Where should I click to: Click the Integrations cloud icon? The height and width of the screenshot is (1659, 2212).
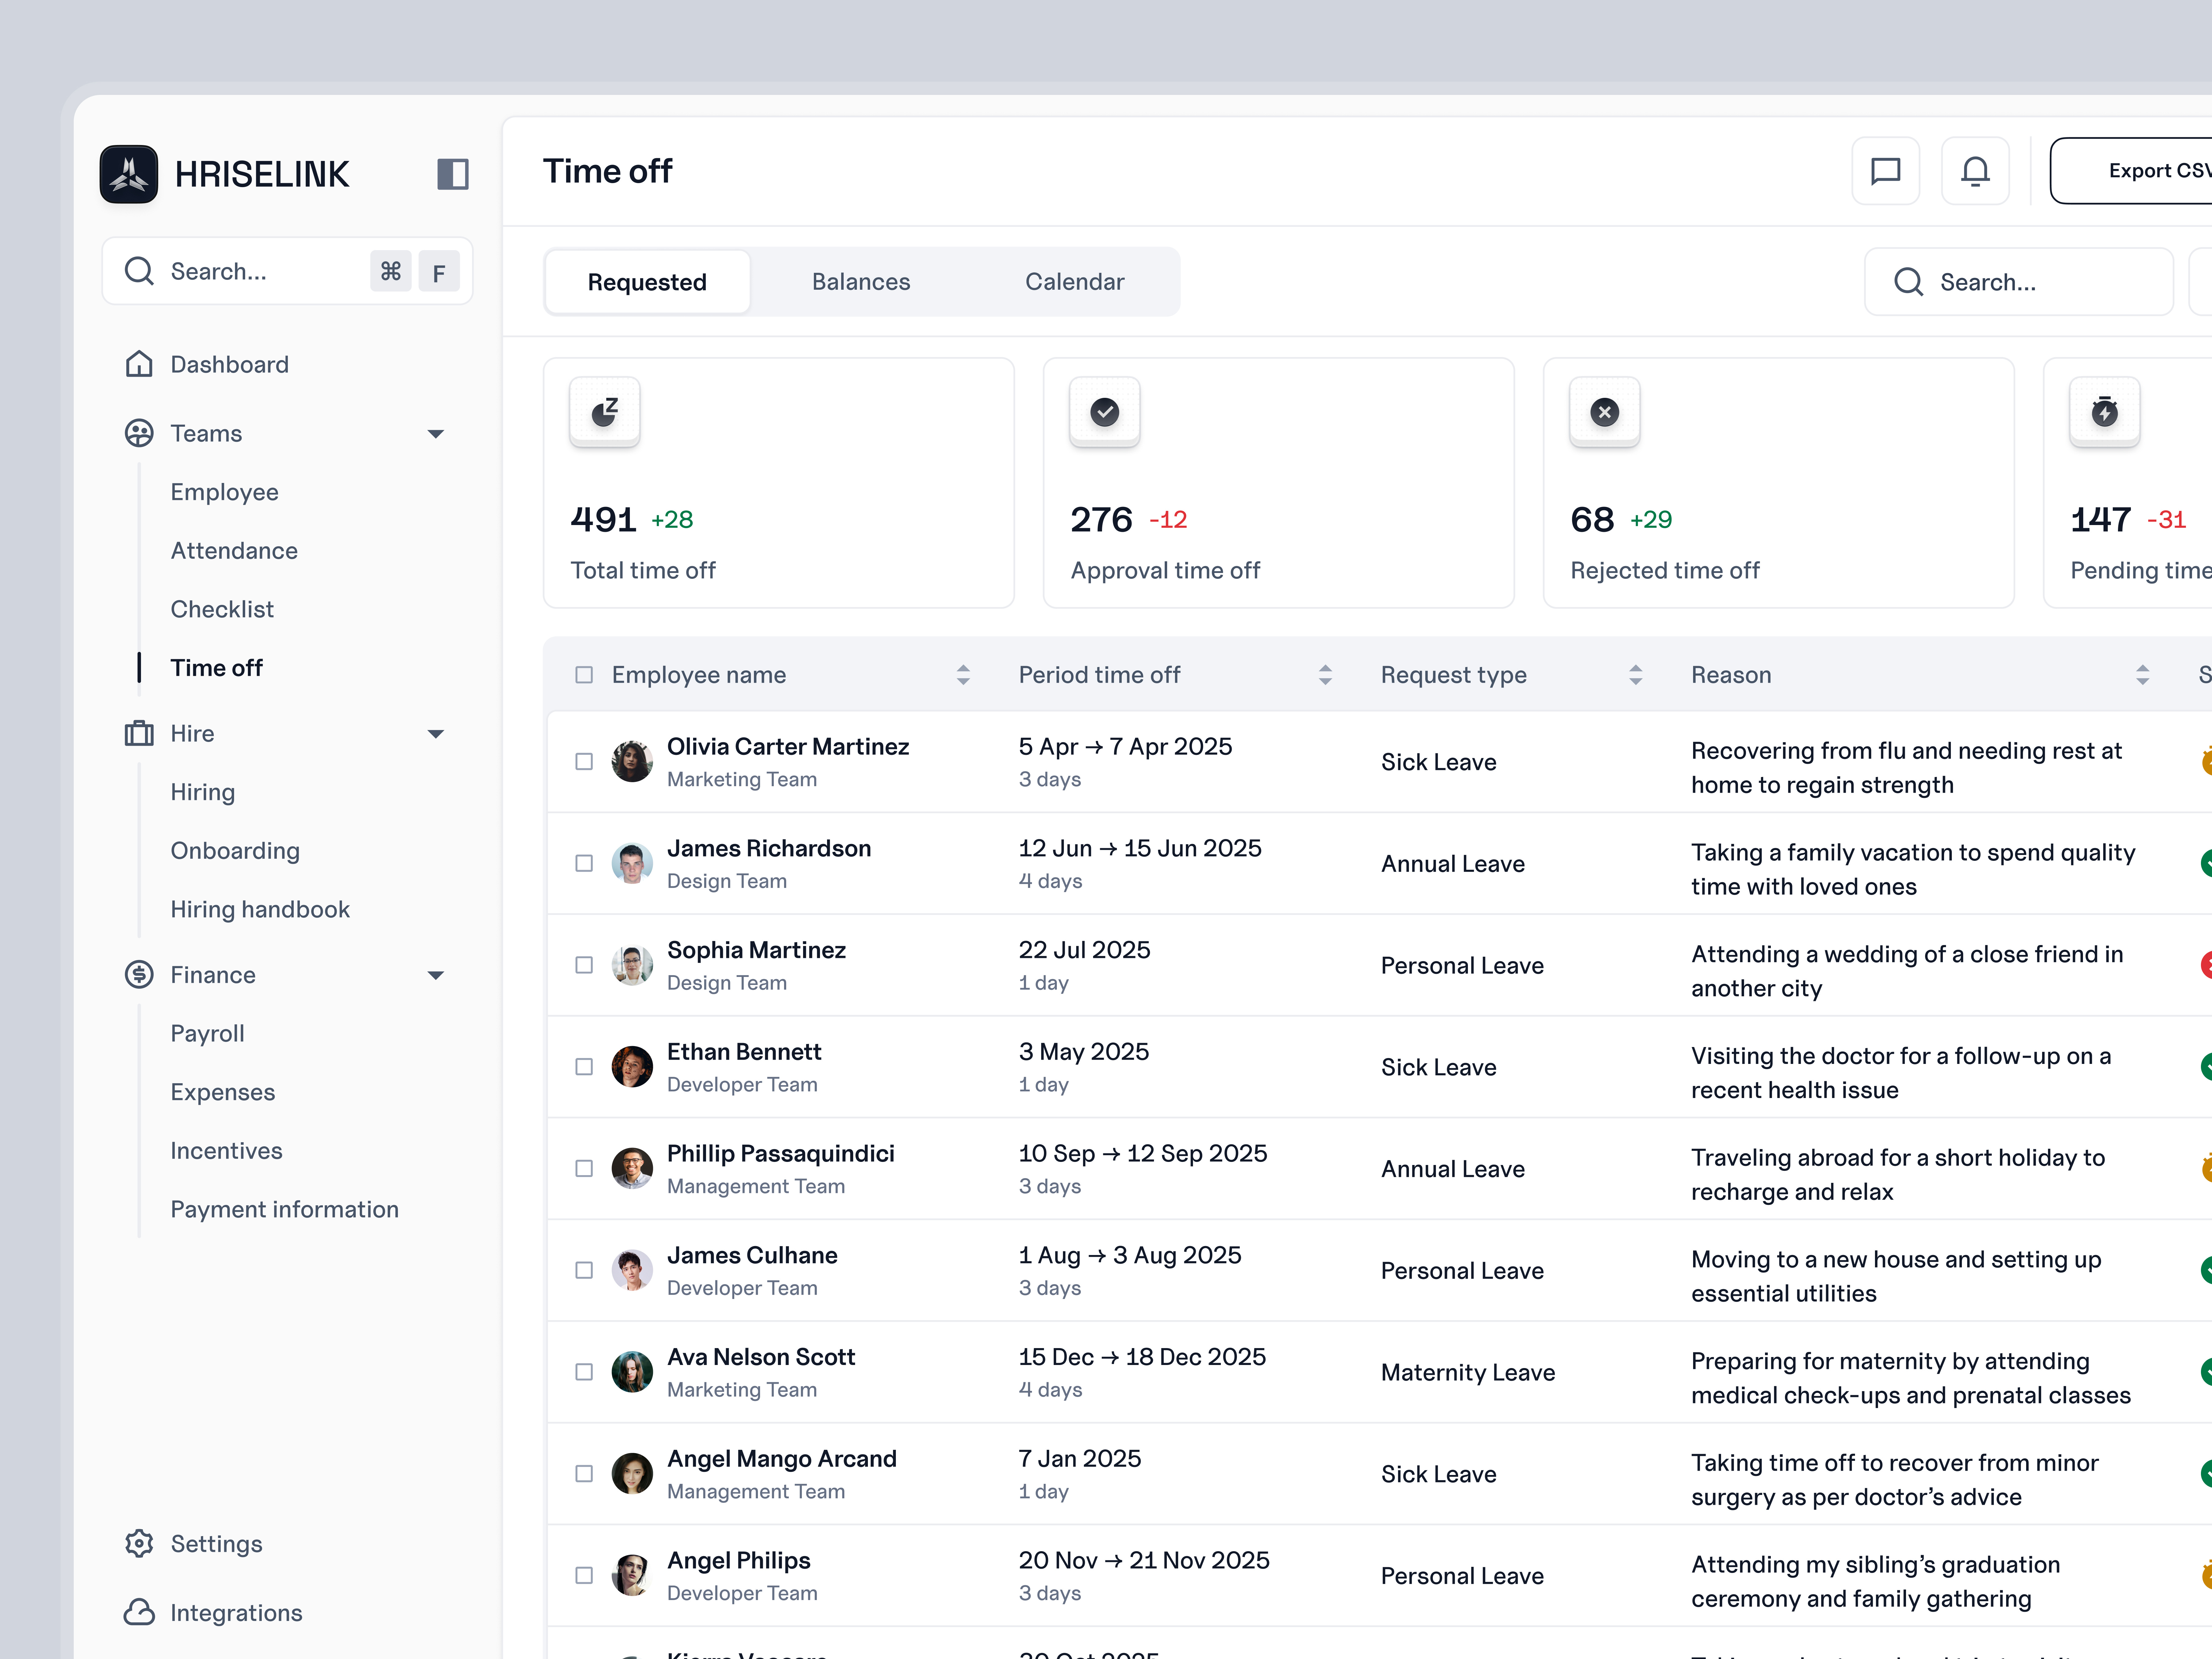[x=139, y=1612]
